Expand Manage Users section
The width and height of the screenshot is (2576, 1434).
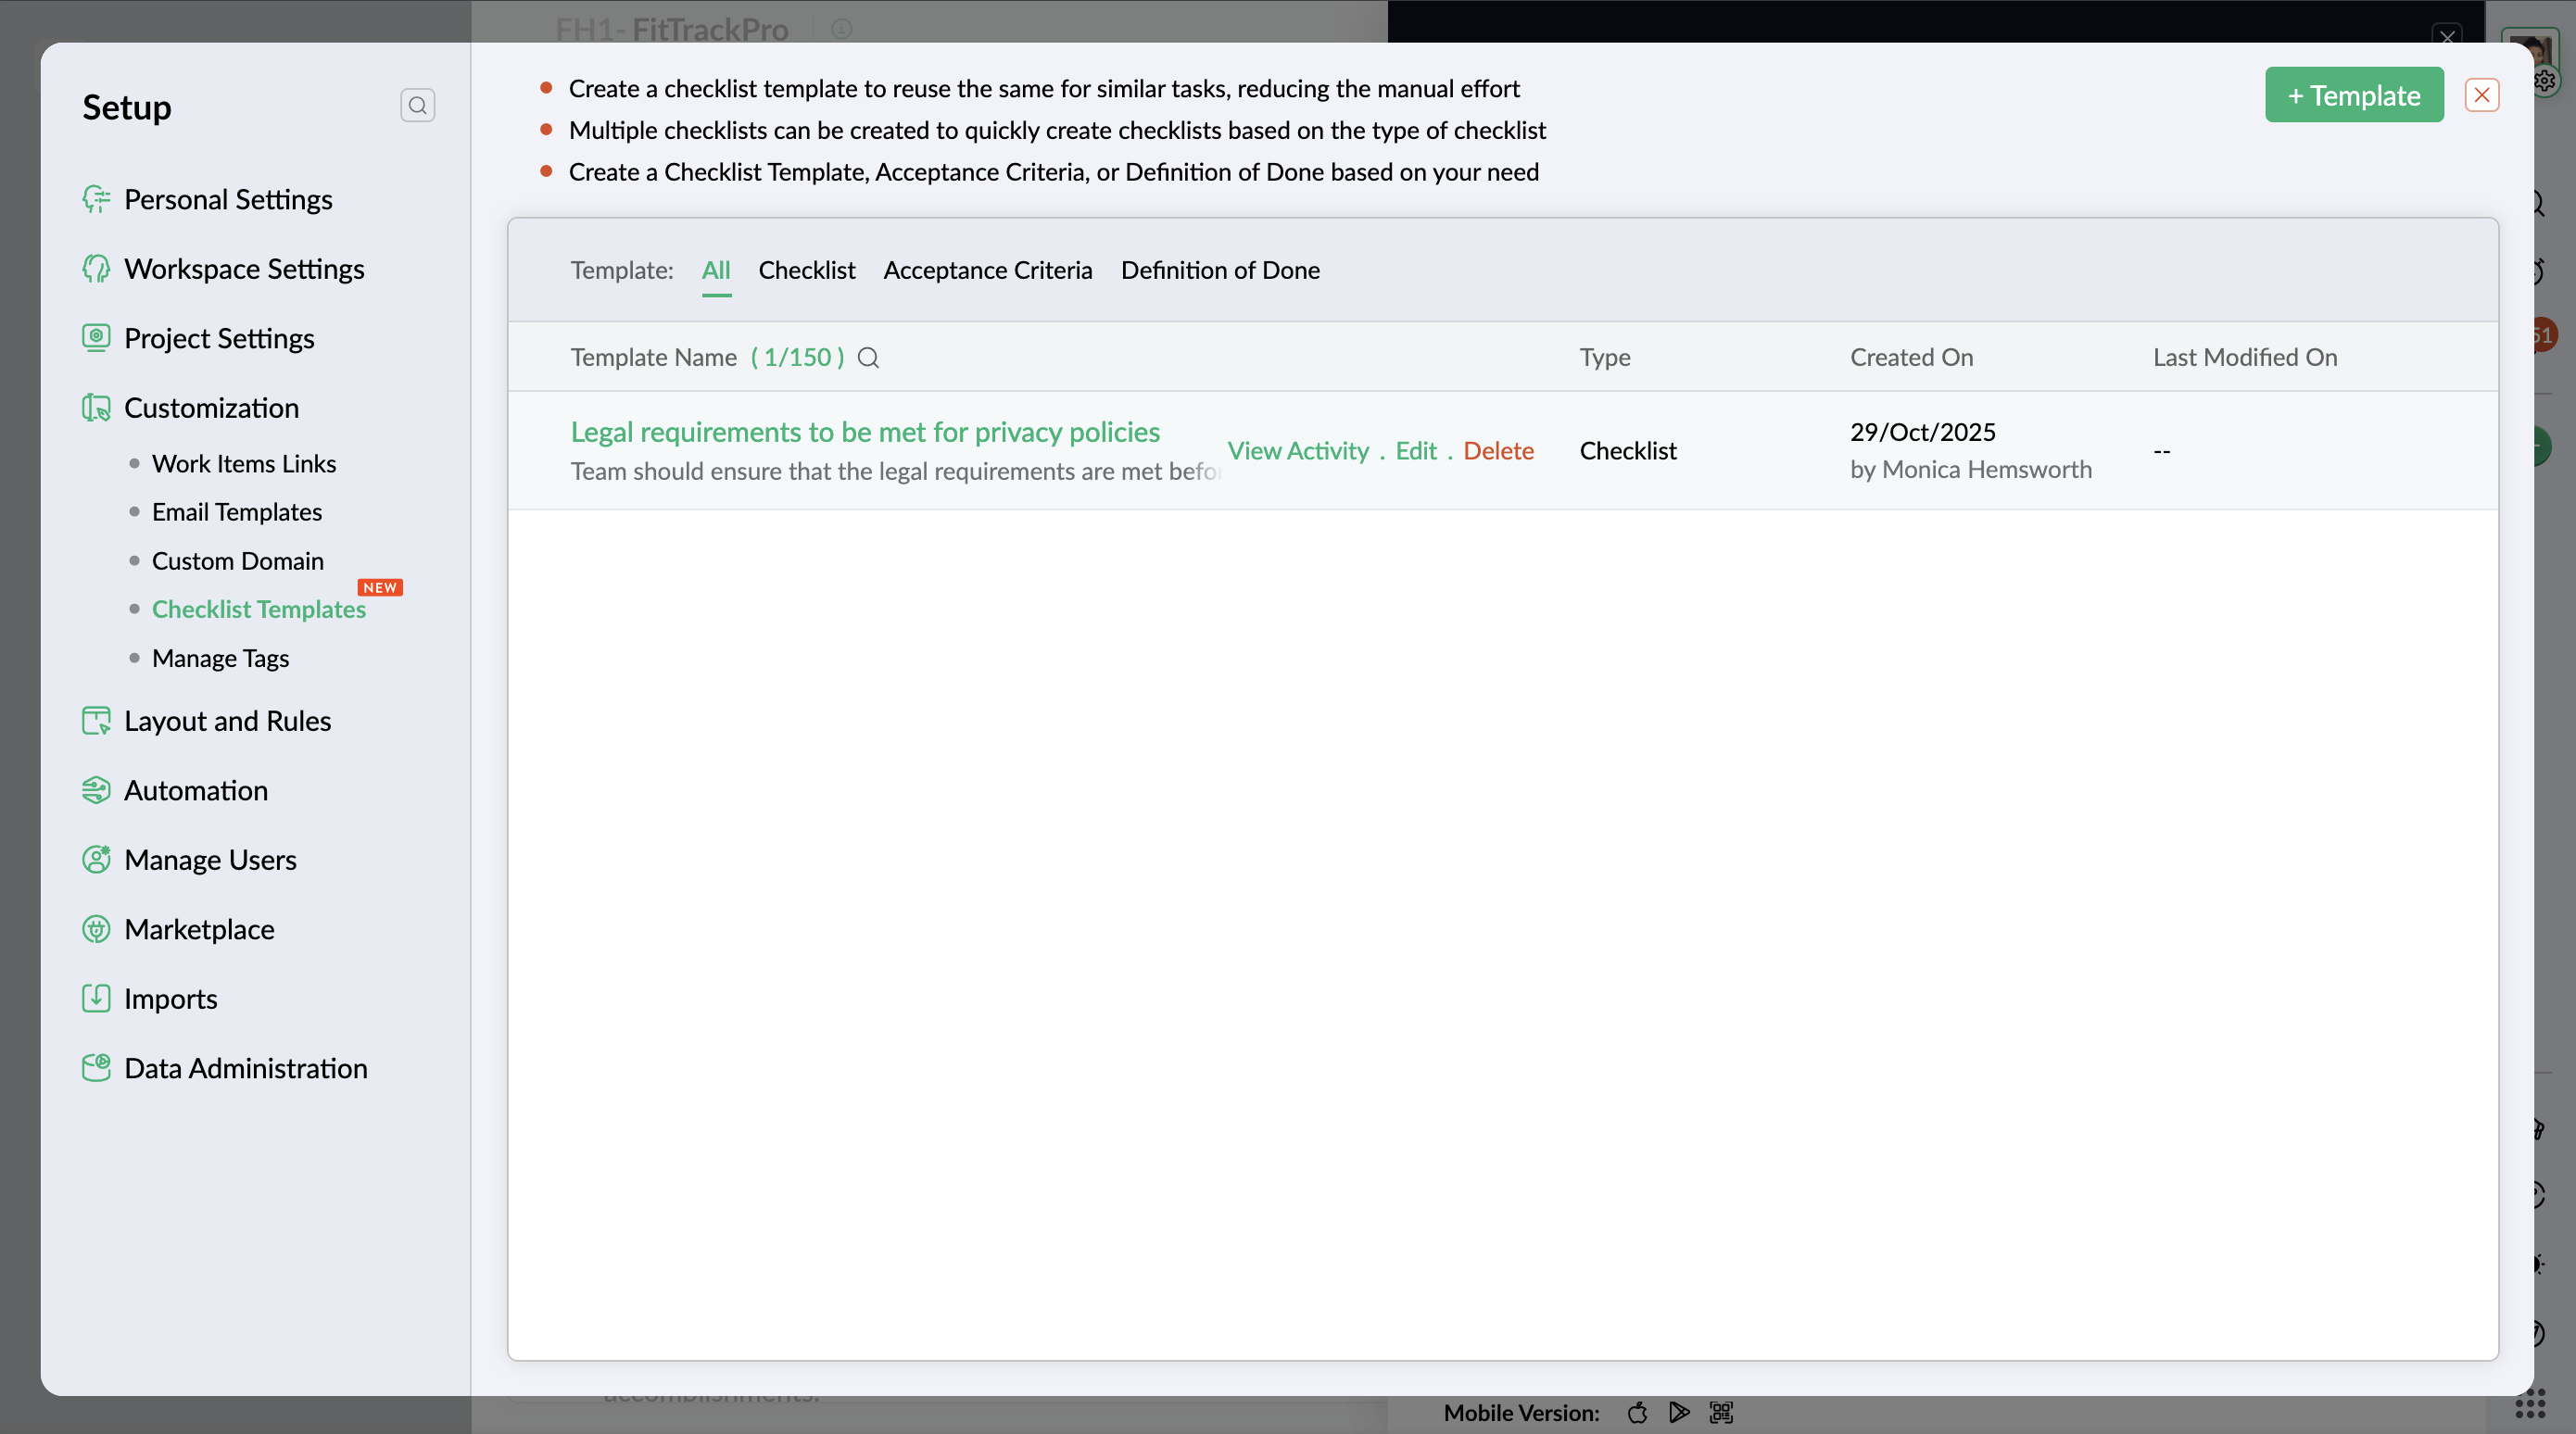click(x=210, y=860)
